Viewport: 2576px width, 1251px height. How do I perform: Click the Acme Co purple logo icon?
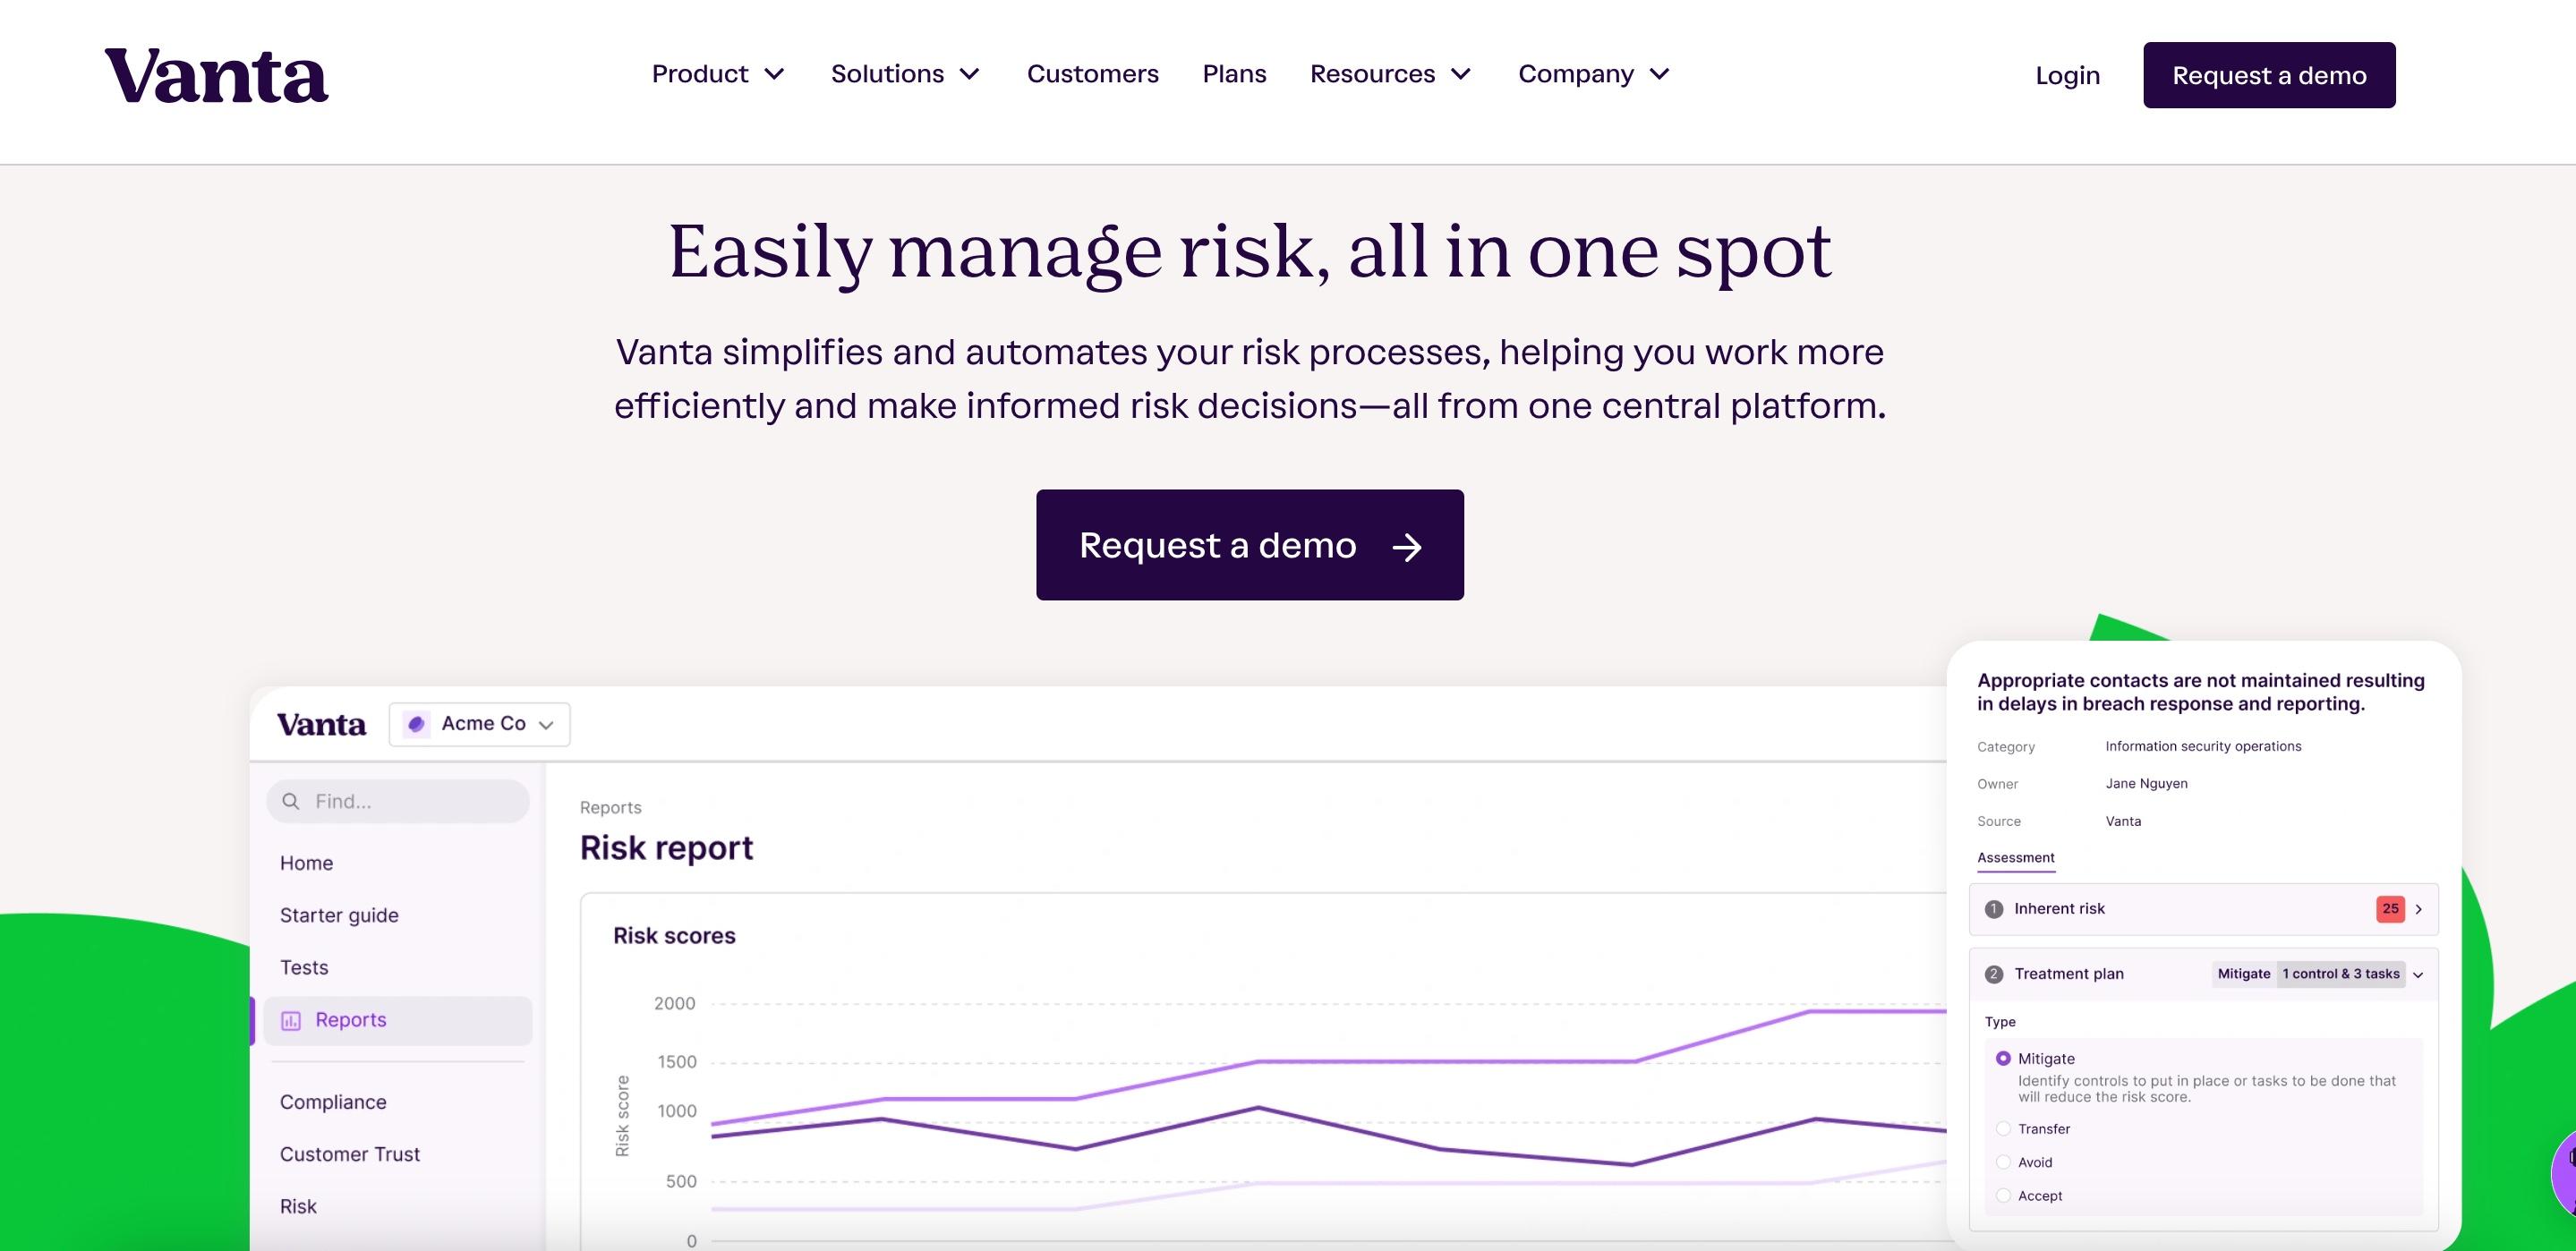(417, 724)
